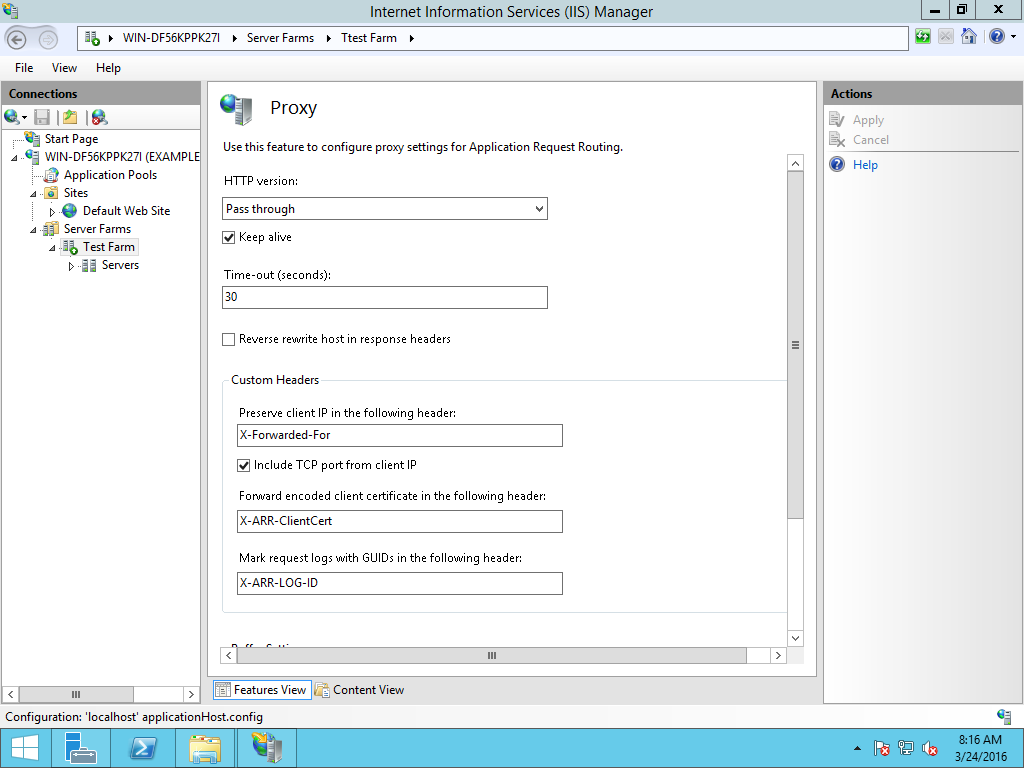The image size is (1024, 768).
Task: Uncheck Include TCP port from client IP
Action: click(x=243, y=464)
